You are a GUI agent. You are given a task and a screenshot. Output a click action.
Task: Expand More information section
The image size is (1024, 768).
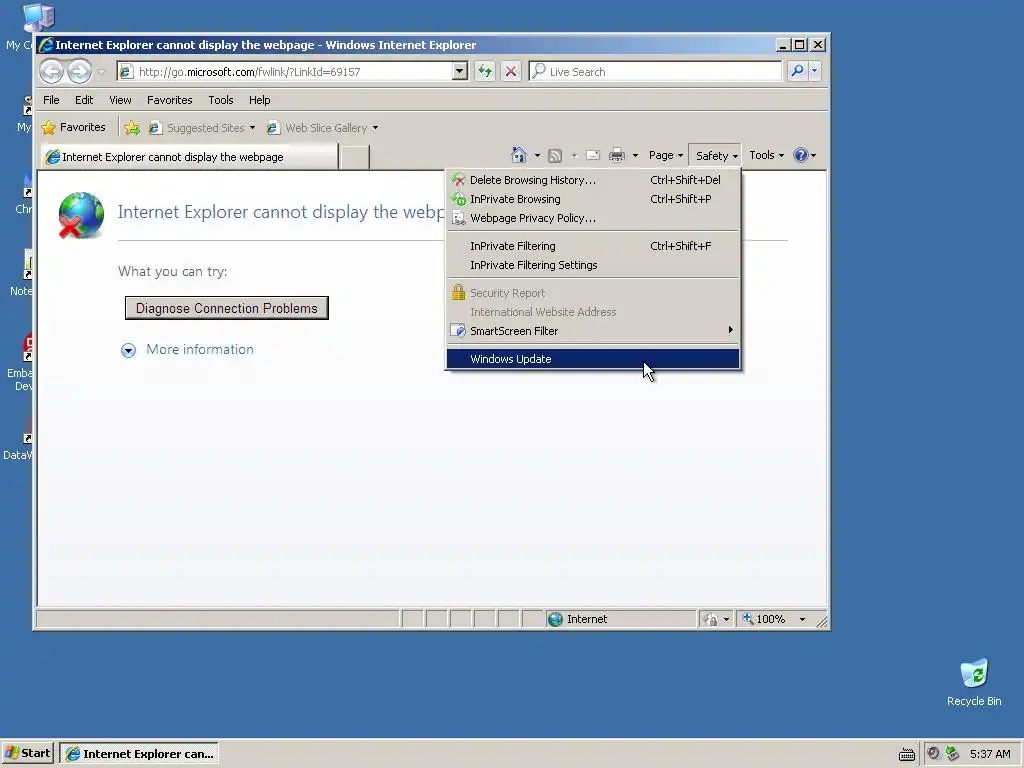coord(187,350)
